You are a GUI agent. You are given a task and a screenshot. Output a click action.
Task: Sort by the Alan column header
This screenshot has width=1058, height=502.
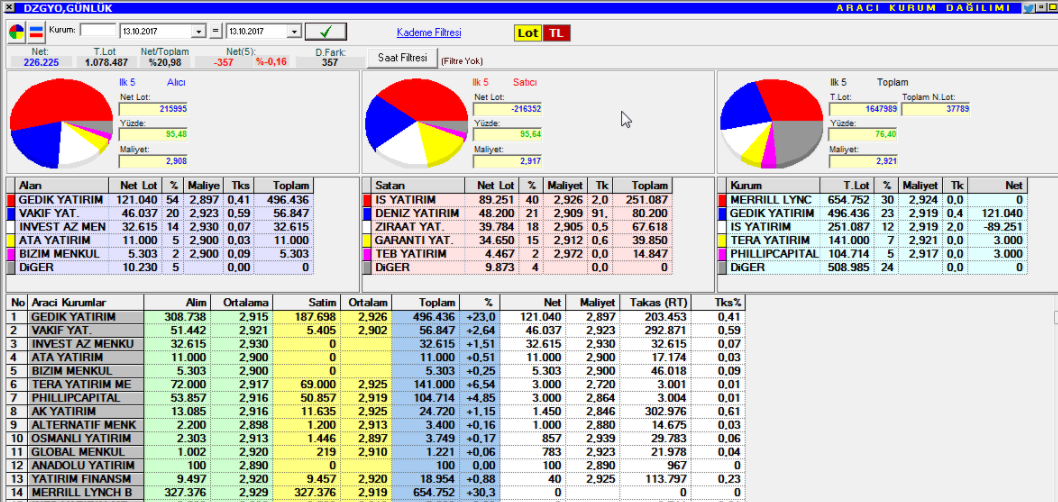pos(62,185)
